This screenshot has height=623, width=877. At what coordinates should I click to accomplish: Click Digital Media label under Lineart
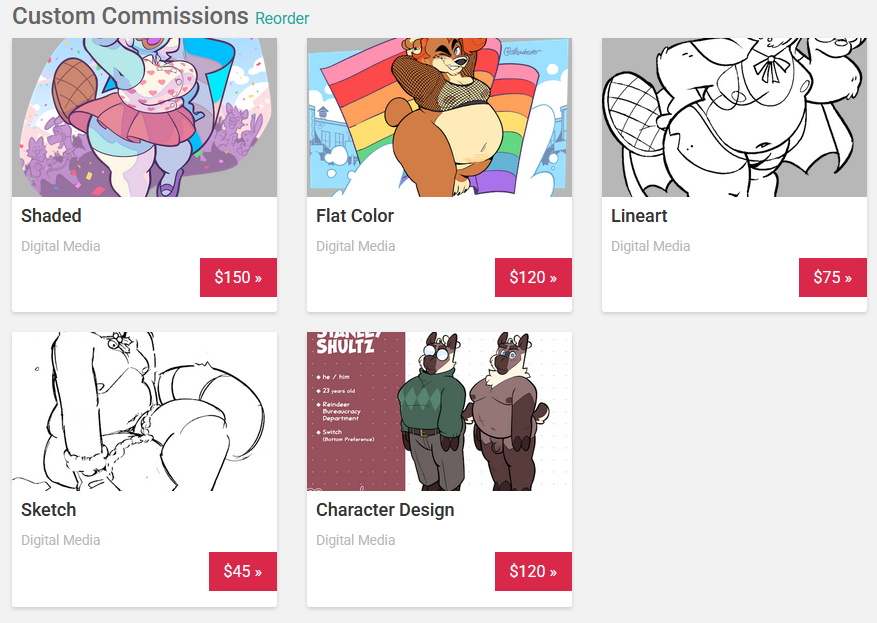point(650,246)
